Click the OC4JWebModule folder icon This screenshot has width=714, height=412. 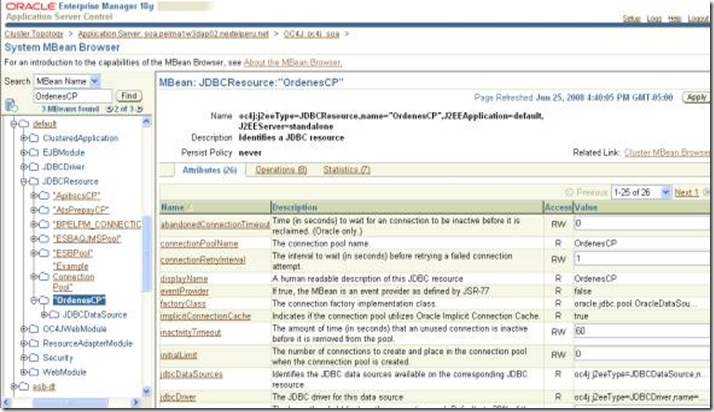[34, 329]
